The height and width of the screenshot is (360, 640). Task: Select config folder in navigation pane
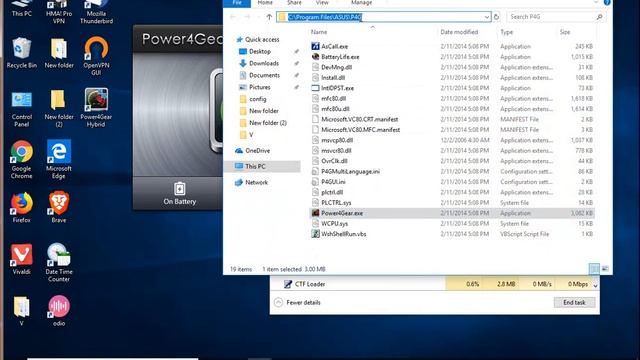(258, 99)
